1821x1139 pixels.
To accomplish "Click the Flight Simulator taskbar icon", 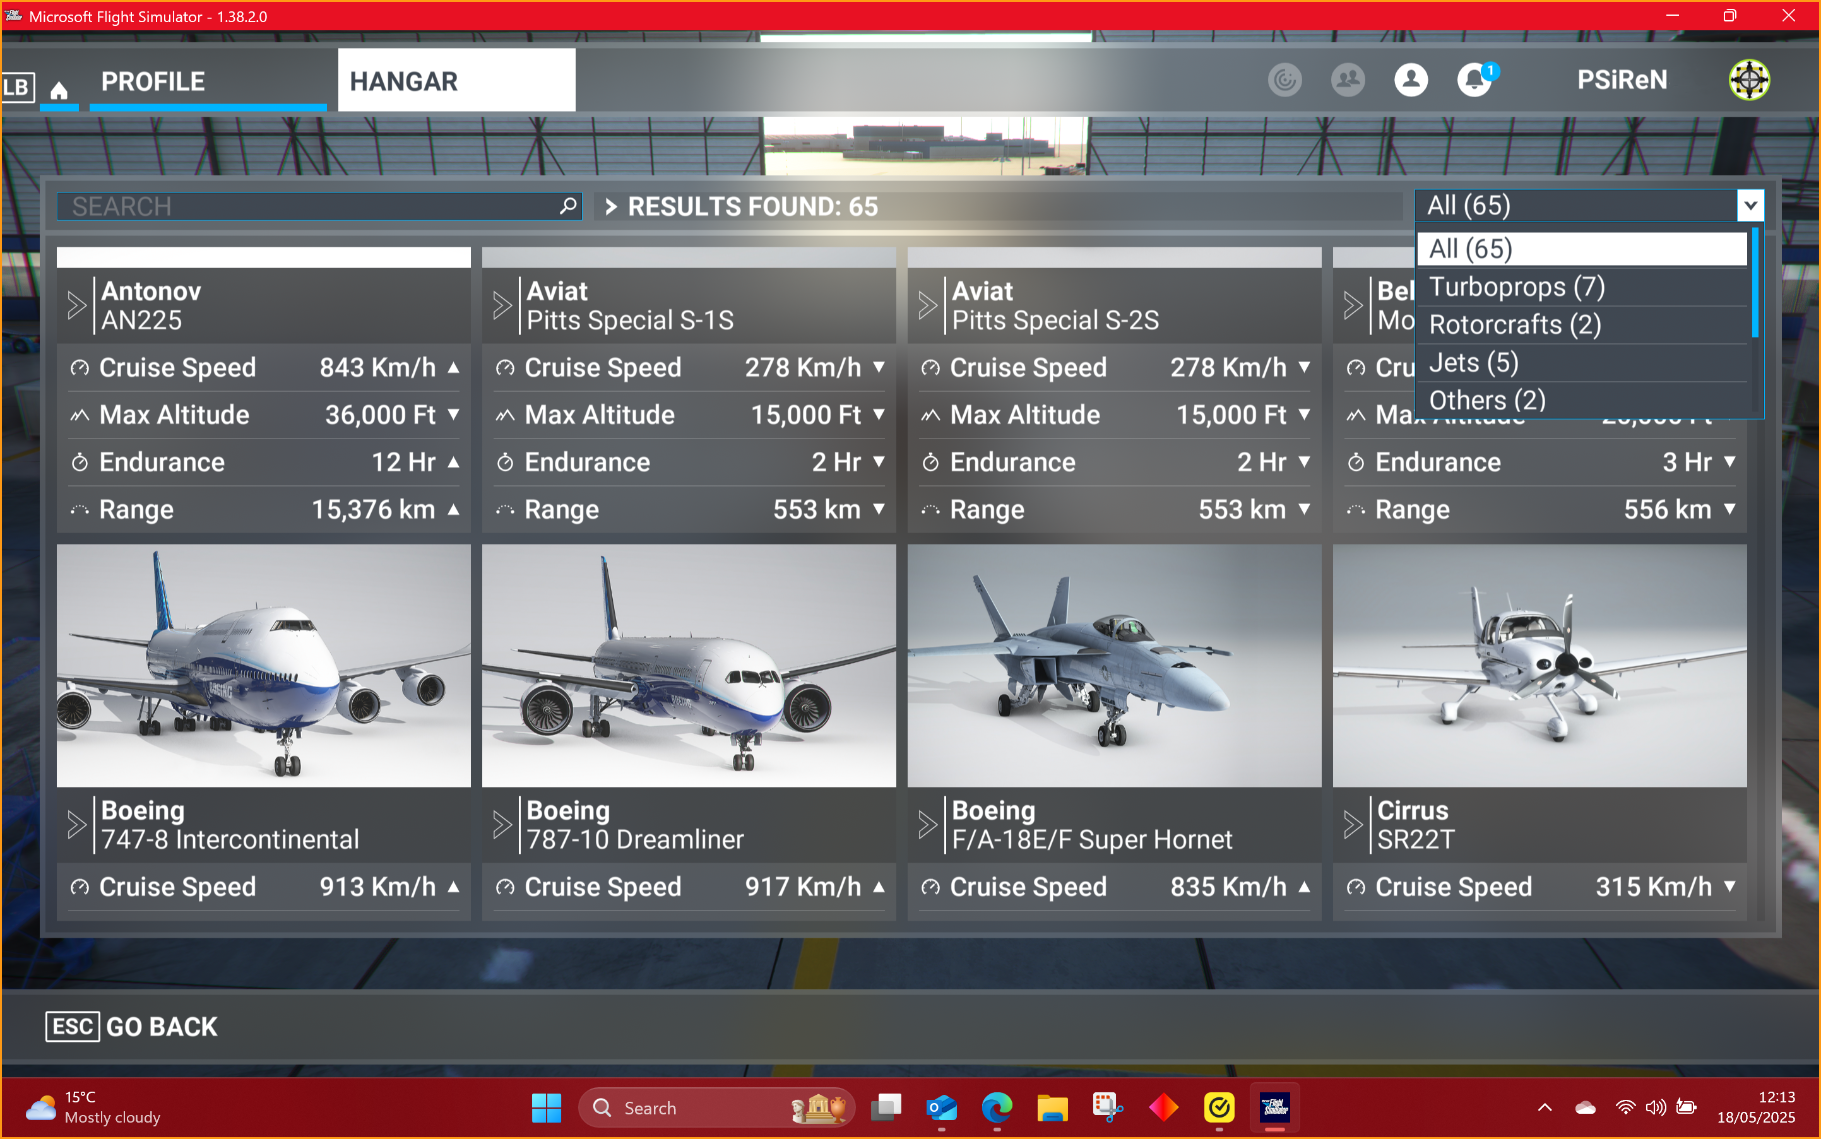I will click(1274, 1108).
